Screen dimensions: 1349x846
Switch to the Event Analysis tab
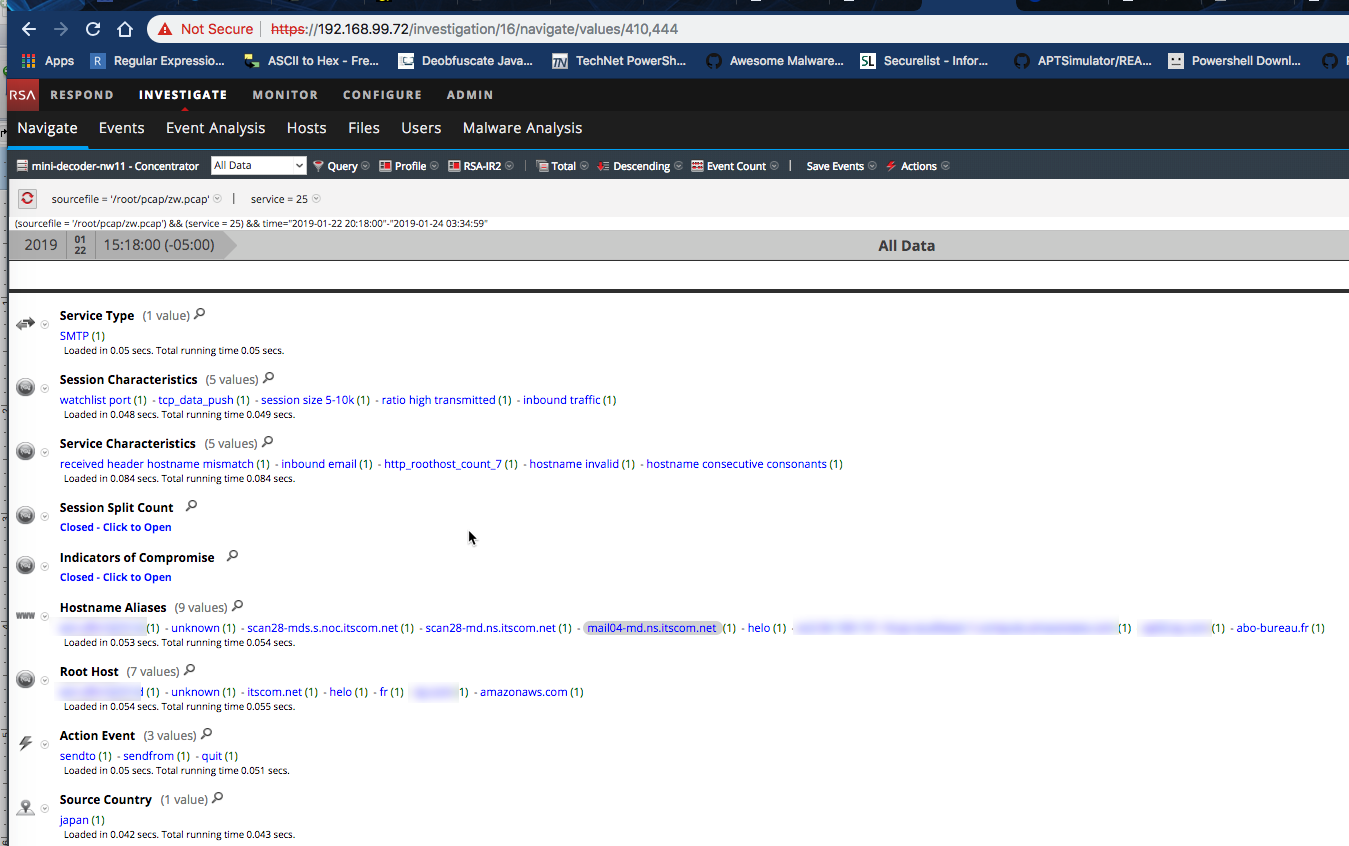point(215,128)
